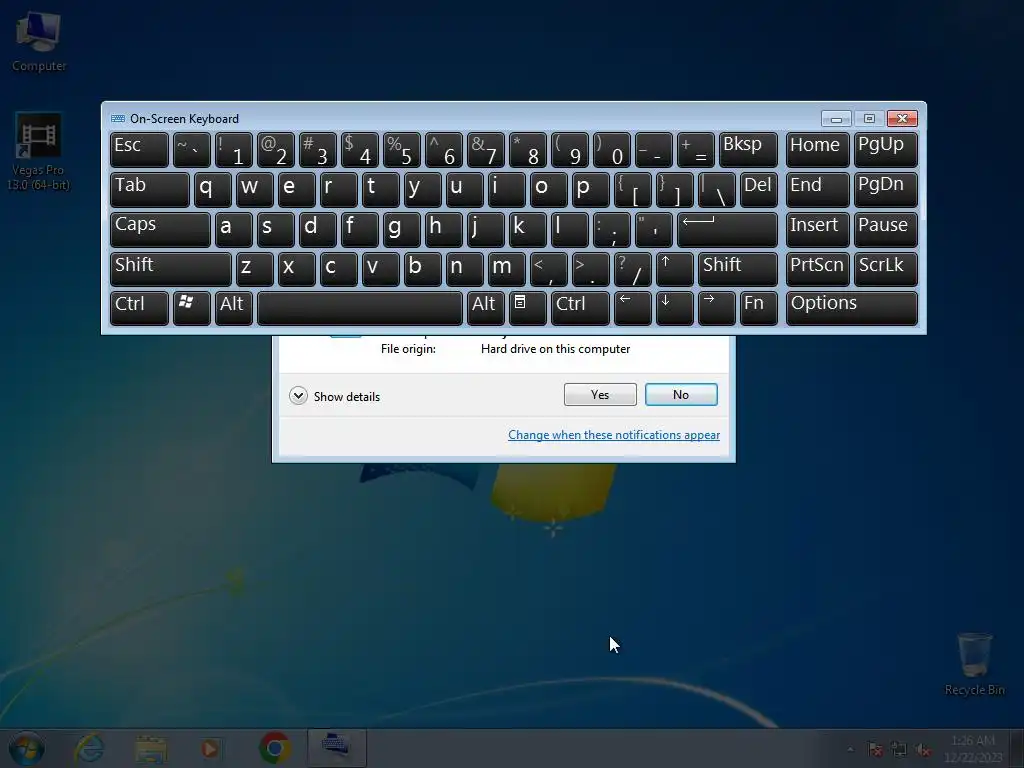Click the Del key
Viewport: 1024px width, 768px height.
(759, 189)
